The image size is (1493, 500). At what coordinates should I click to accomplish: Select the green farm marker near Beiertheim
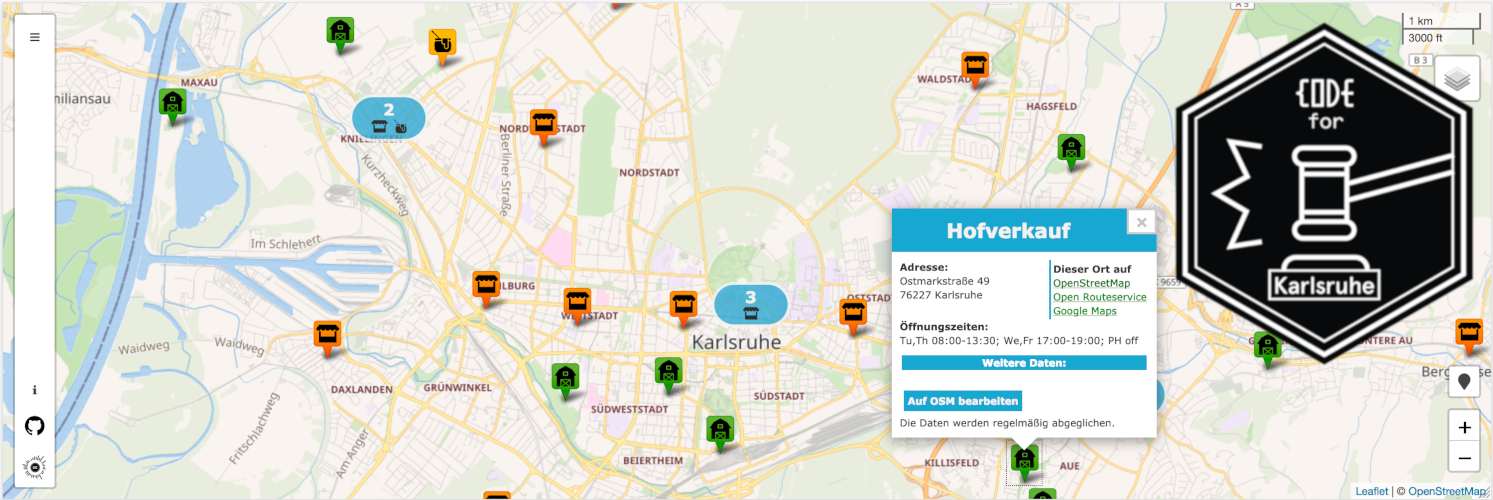tap(719, 434)
